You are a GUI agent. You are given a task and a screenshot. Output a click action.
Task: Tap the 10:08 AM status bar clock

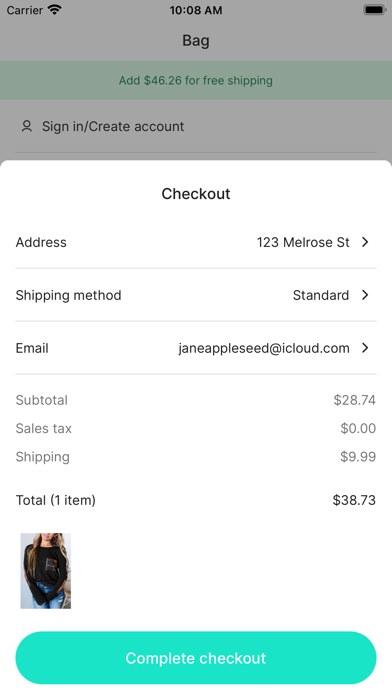click(196, 10)
